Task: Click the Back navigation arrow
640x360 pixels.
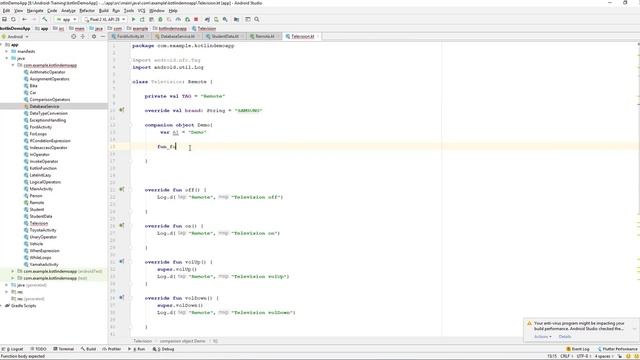Action: 24,19
